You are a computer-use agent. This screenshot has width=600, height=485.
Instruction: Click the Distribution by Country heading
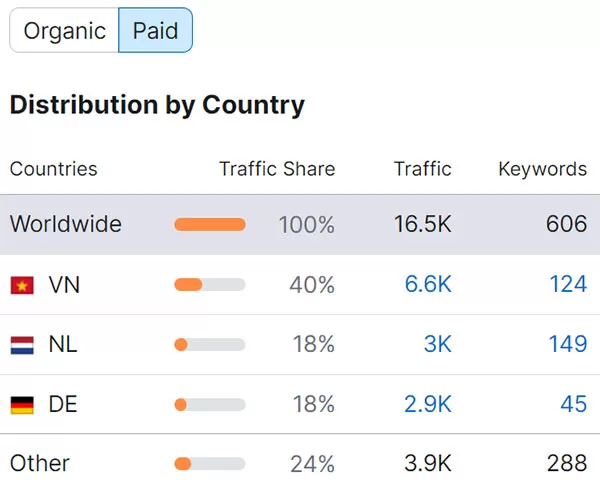[157, 105]
